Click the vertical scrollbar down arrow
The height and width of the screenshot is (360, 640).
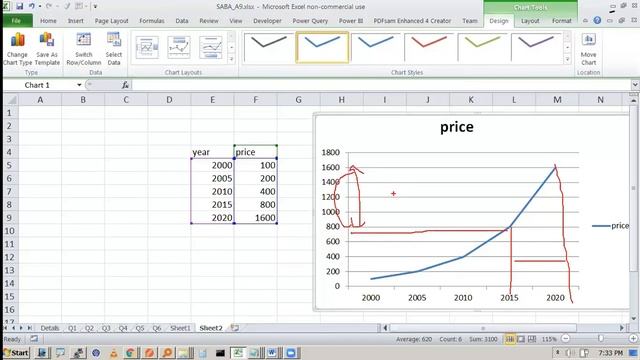click(633, 319)
